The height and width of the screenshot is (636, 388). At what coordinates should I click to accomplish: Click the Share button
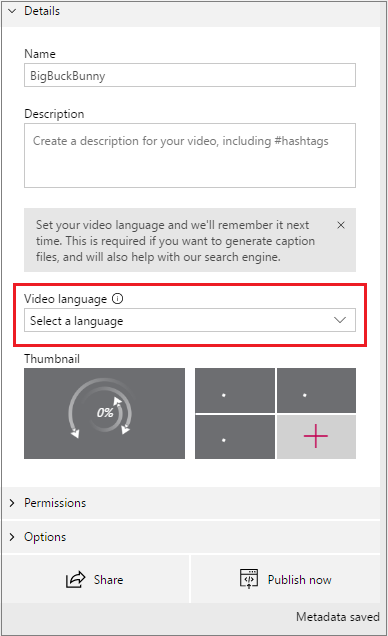click(95, 580)
